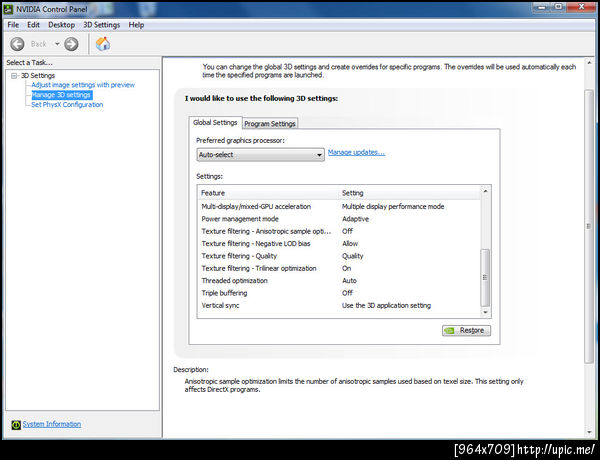Click the Setting column header
This screenshot has width=600, height=460.
coord(409,193)
